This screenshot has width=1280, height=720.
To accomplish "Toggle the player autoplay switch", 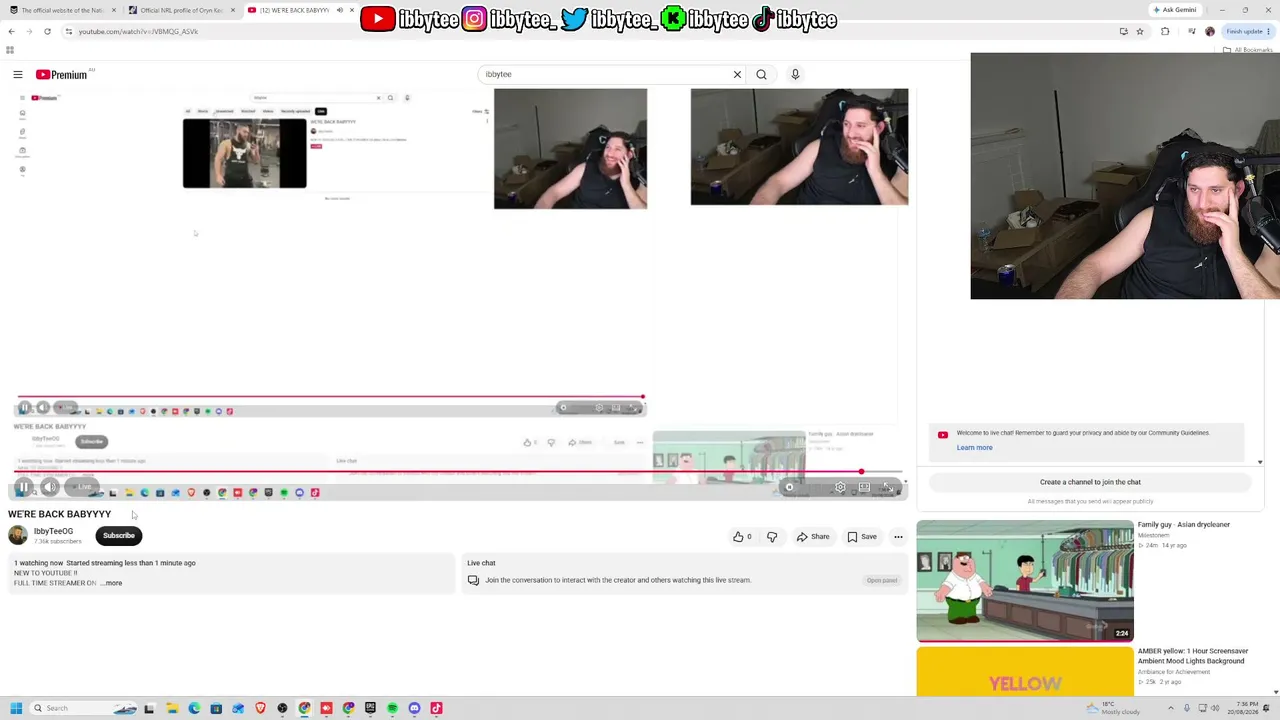I will pos(790,488).
